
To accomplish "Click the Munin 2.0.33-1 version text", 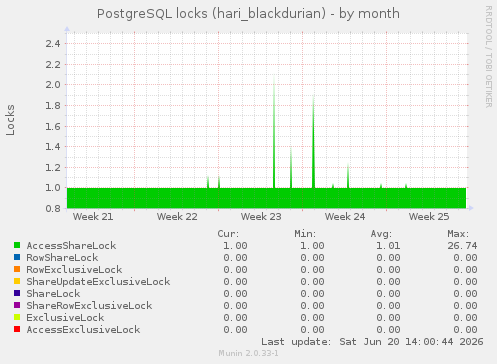I will pyautogui.click(x=248, y=353).
